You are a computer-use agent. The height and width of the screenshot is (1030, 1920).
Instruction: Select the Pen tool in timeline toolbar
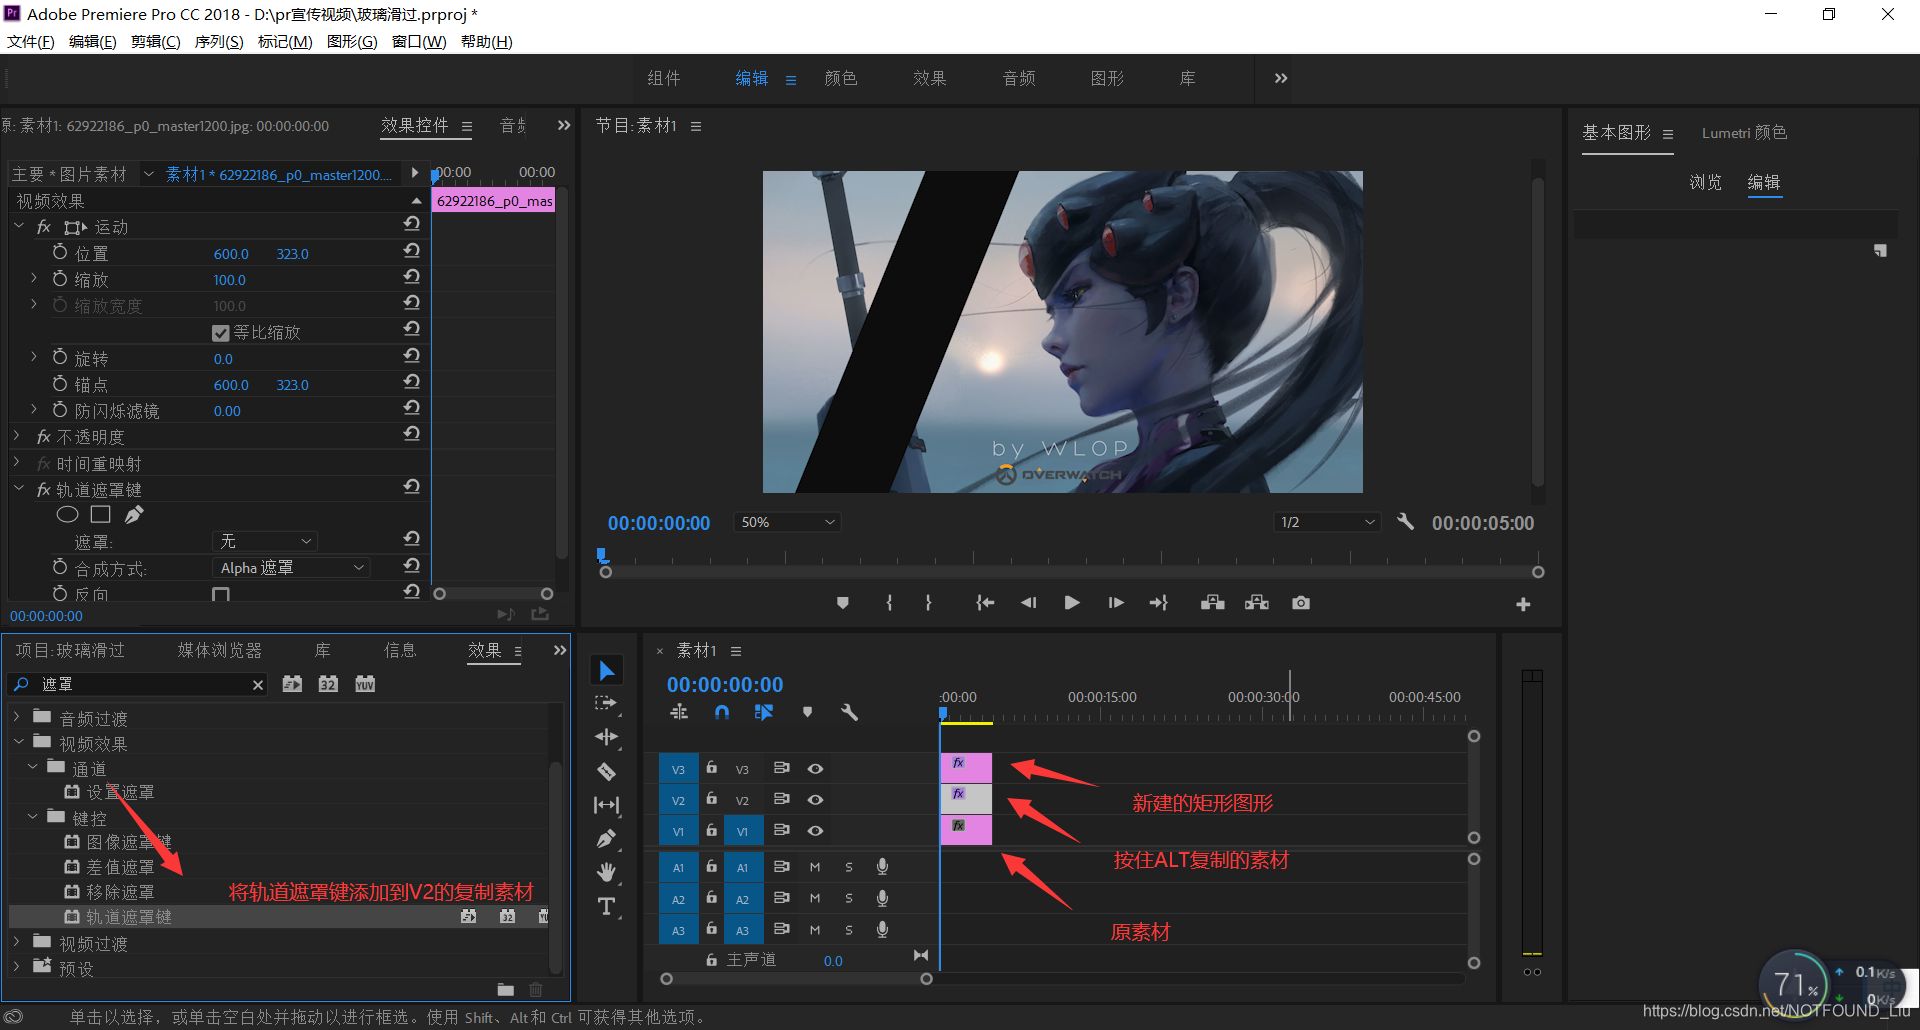[x=606, y=839]
